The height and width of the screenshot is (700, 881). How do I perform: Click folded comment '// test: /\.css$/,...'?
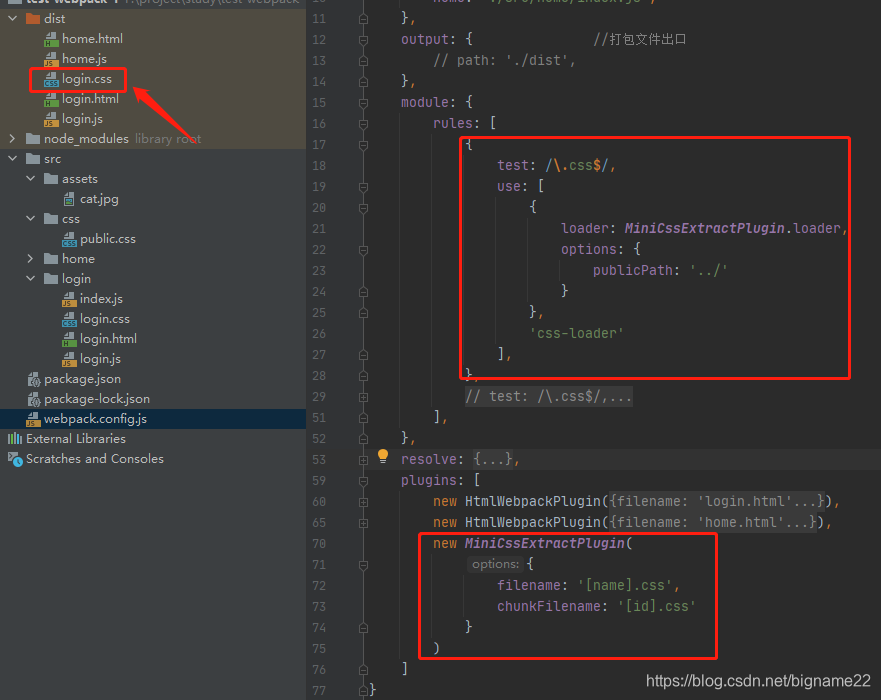click(x=548, y=397)
